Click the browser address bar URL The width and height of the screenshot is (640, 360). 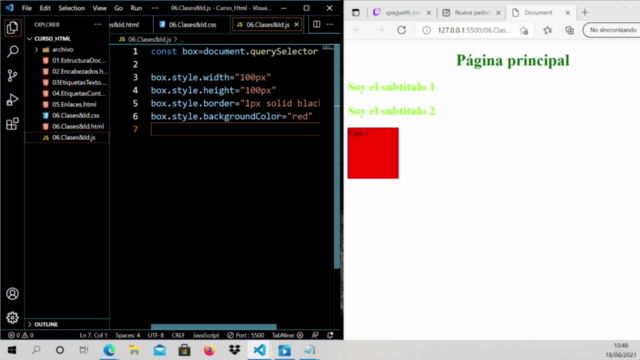tap(474, 30)
